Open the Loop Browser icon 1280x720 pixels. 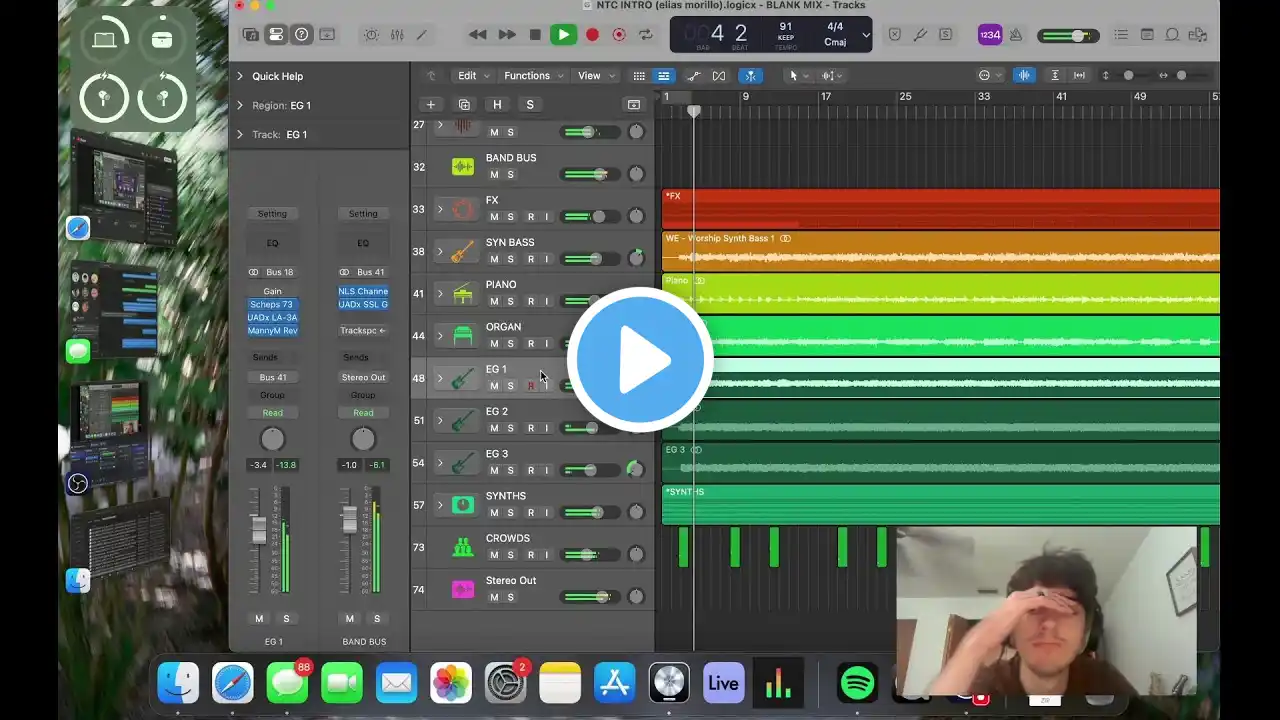(1172, 35)
